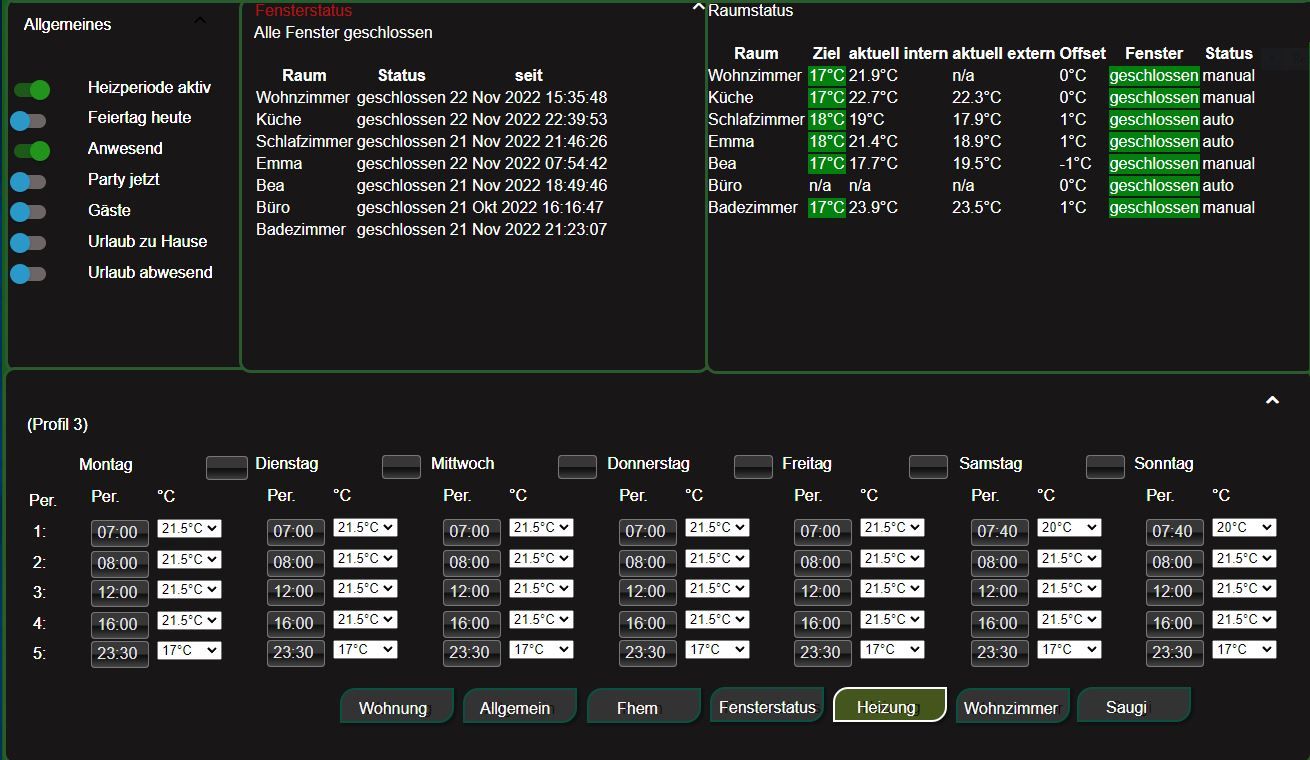This screenshot has height=760, width=1310.
Task: Collapse the heating profile panel chevron
Action: [1272, 400]
